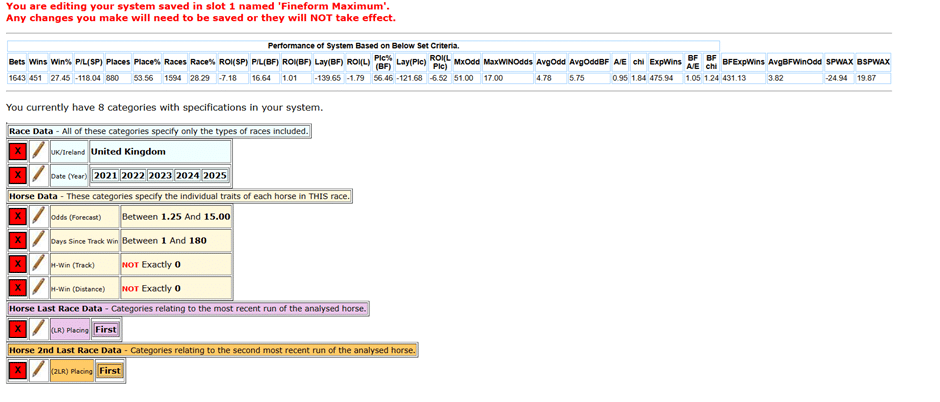Delete the Odds (Forecast) category

coord(18,216)
